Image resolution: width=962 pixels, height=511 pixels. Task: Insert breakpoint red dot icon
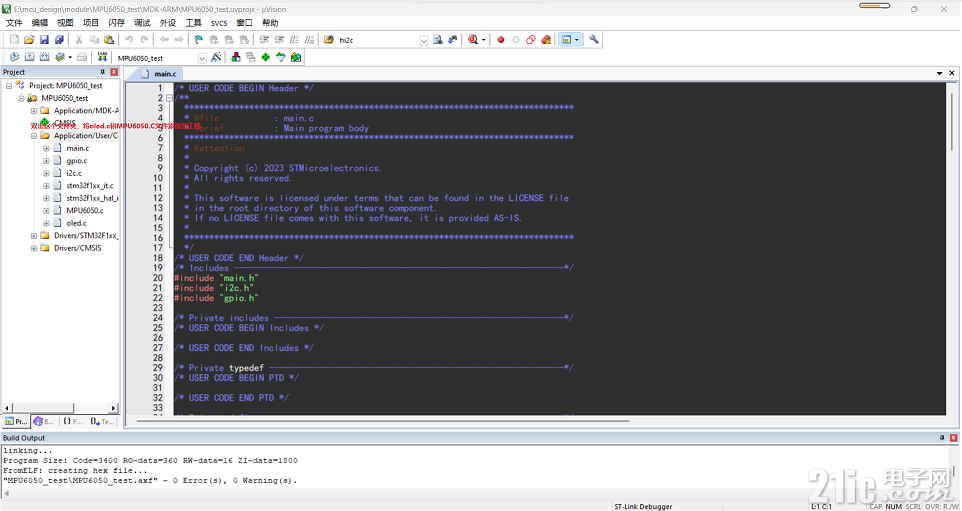(501, 40)
